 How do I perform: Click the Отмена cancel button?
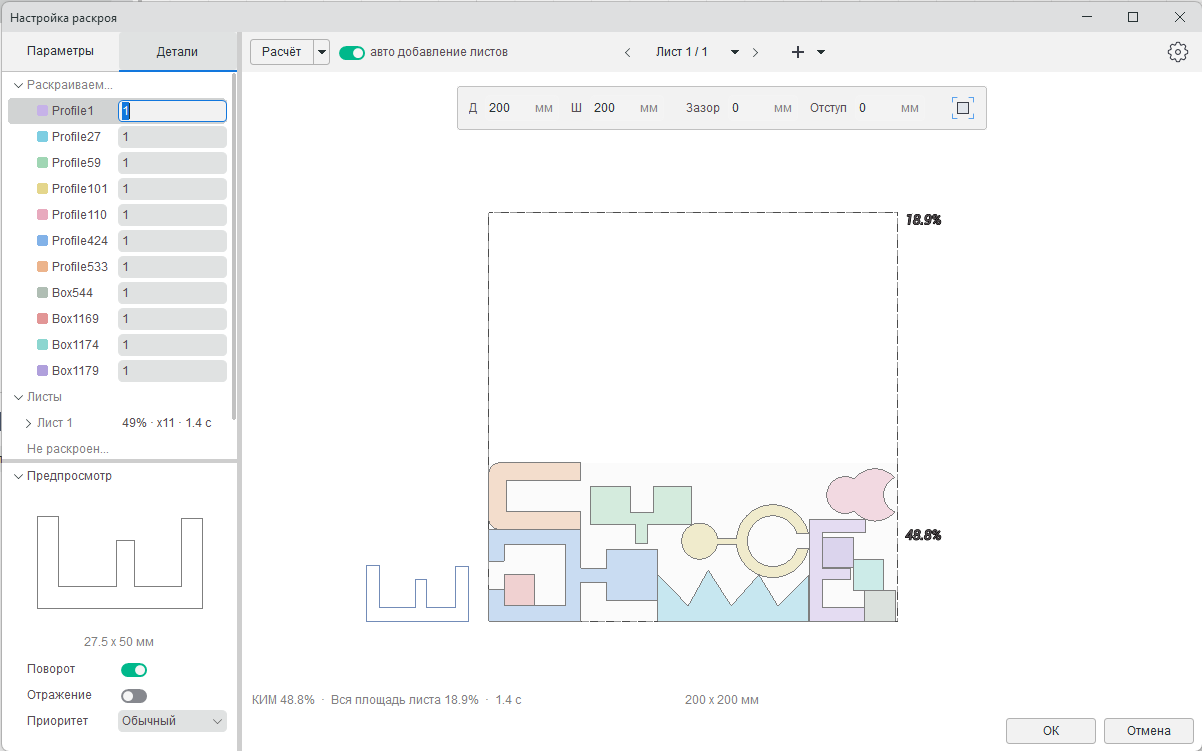click(1149, 731)
